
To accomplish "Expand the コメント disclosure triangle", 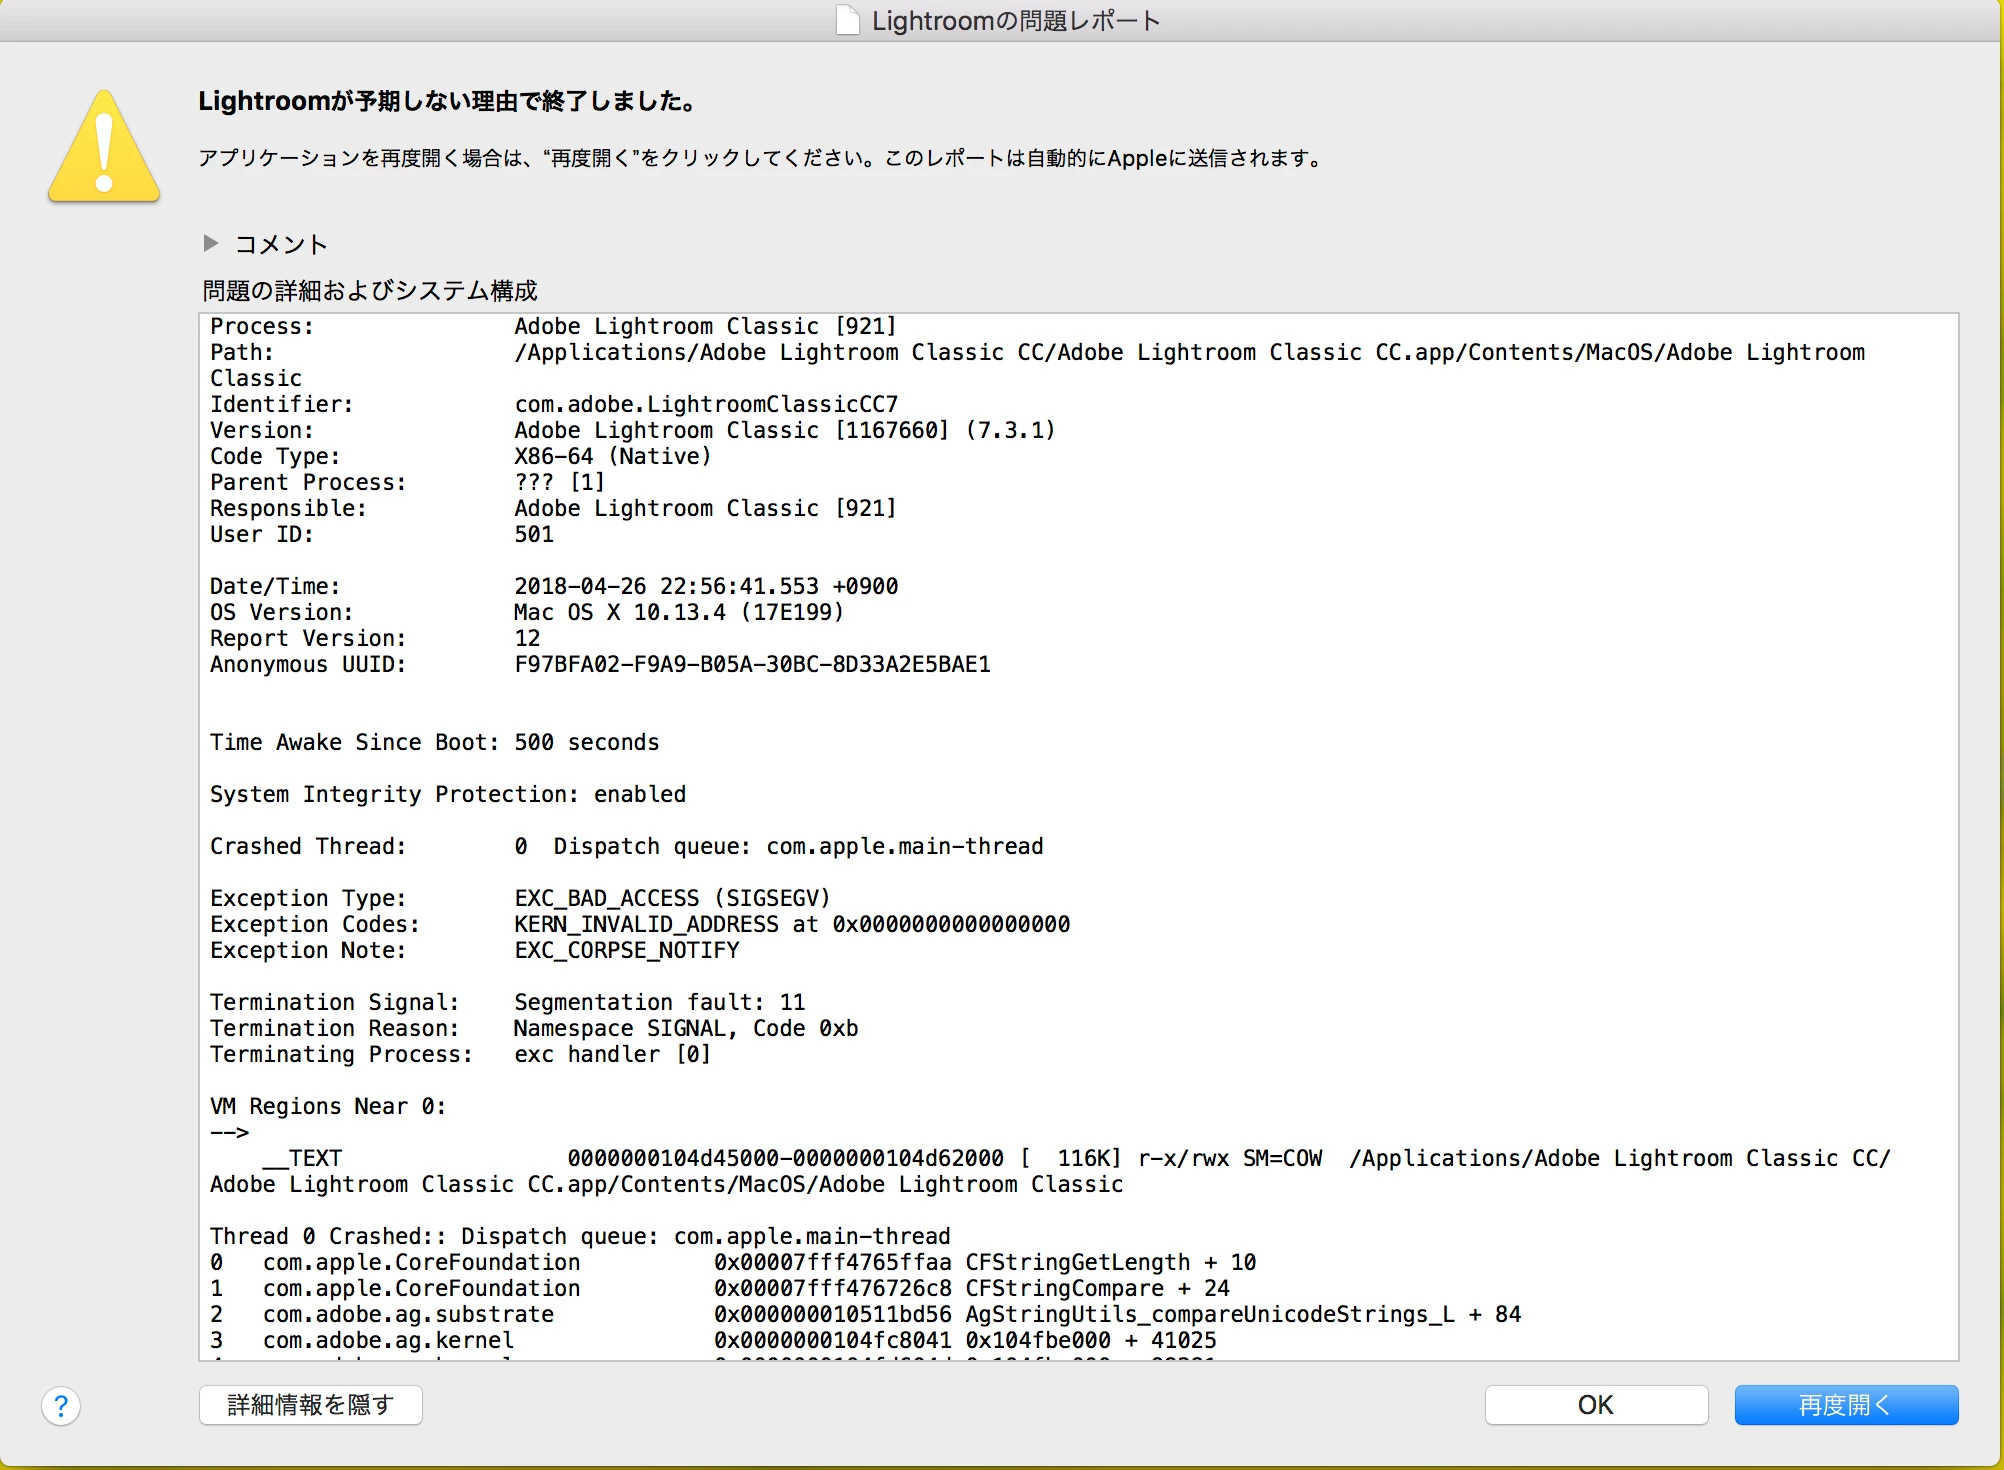I will pos(211,243).
